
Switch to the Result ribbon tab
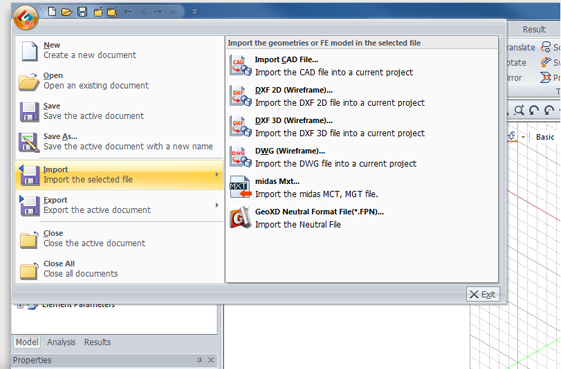(x=534, y=29)
